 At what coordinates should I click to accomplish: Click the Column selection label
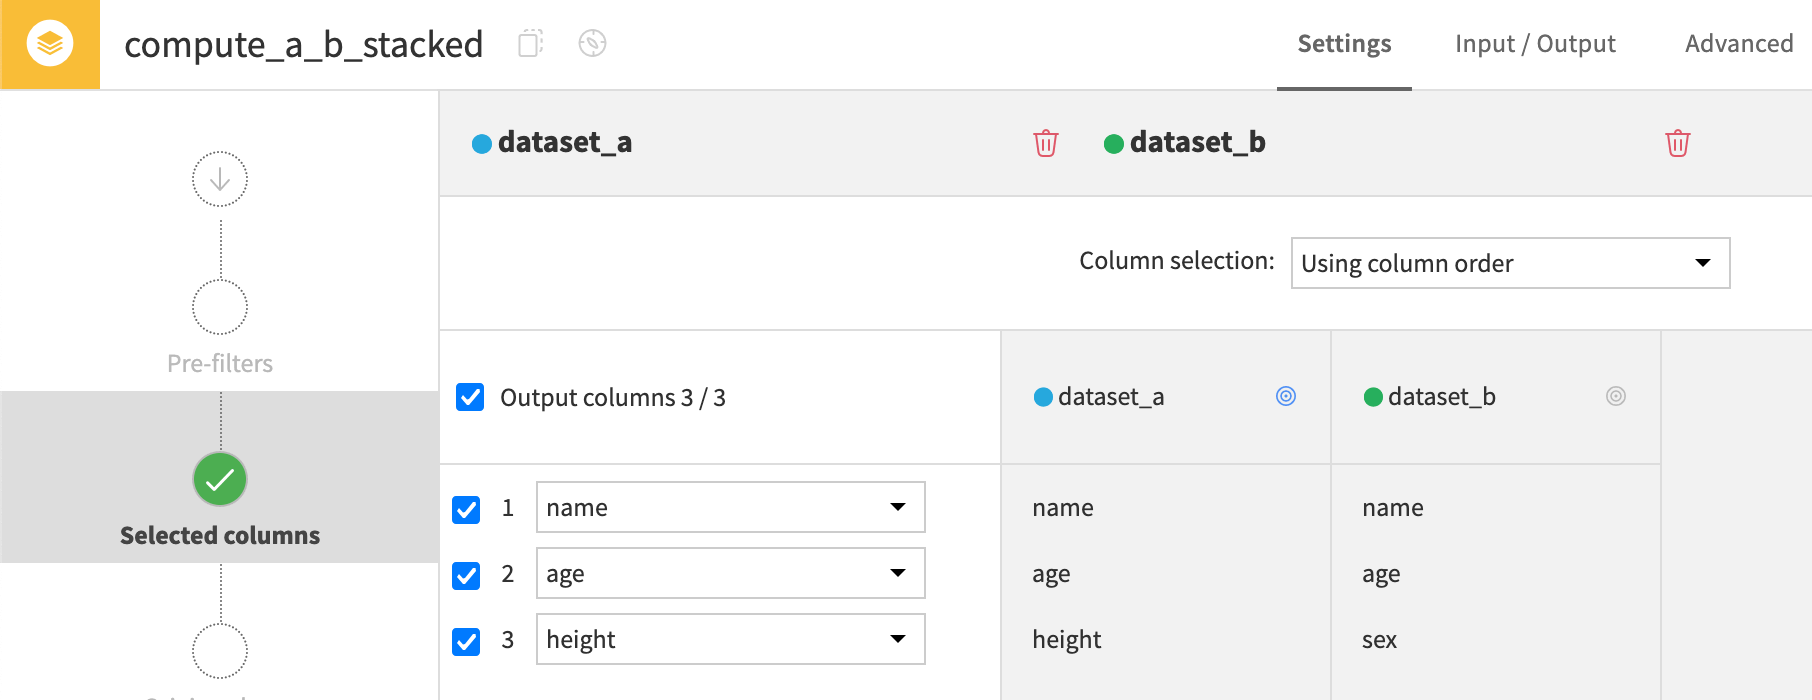1177,261
